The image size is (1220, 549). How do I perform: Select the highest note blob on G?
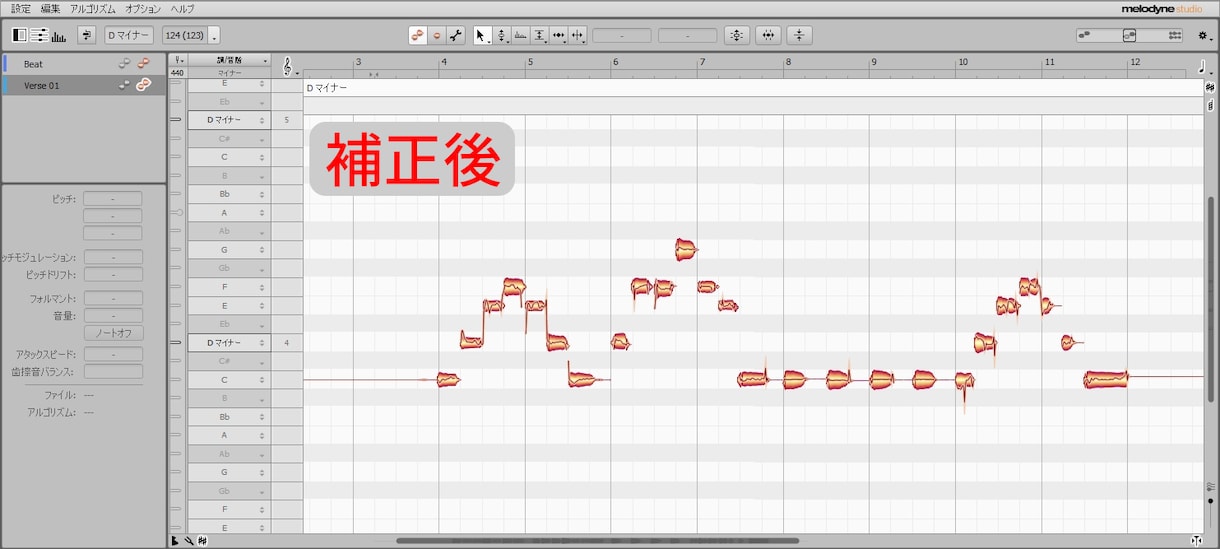coord(685,249)
